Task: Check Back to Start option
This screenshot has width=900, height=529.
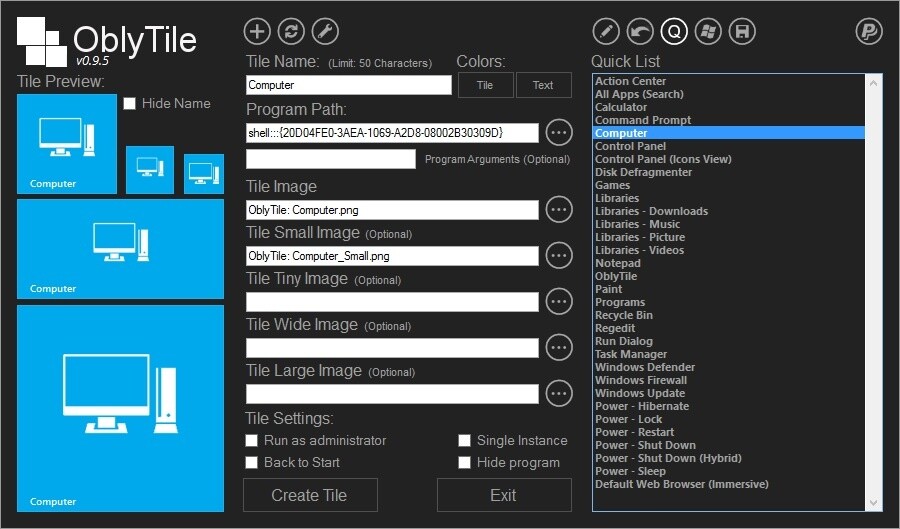Action: coord(251,462)
